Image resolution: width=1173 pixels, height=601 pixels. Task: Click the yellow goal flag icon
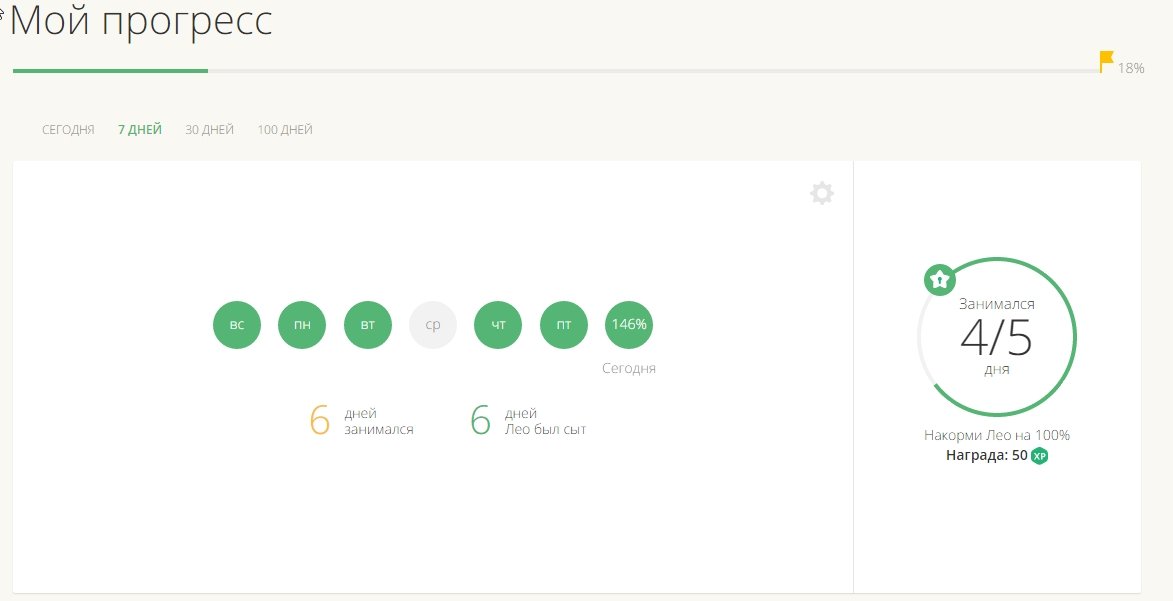1106,62
